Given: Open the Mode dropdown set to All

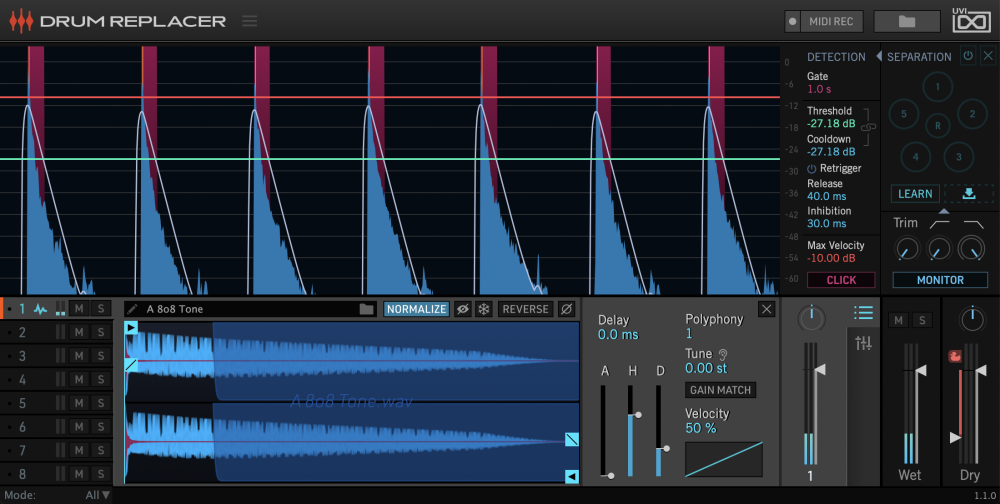Looking at the screenshot, I should click(98, 495).
